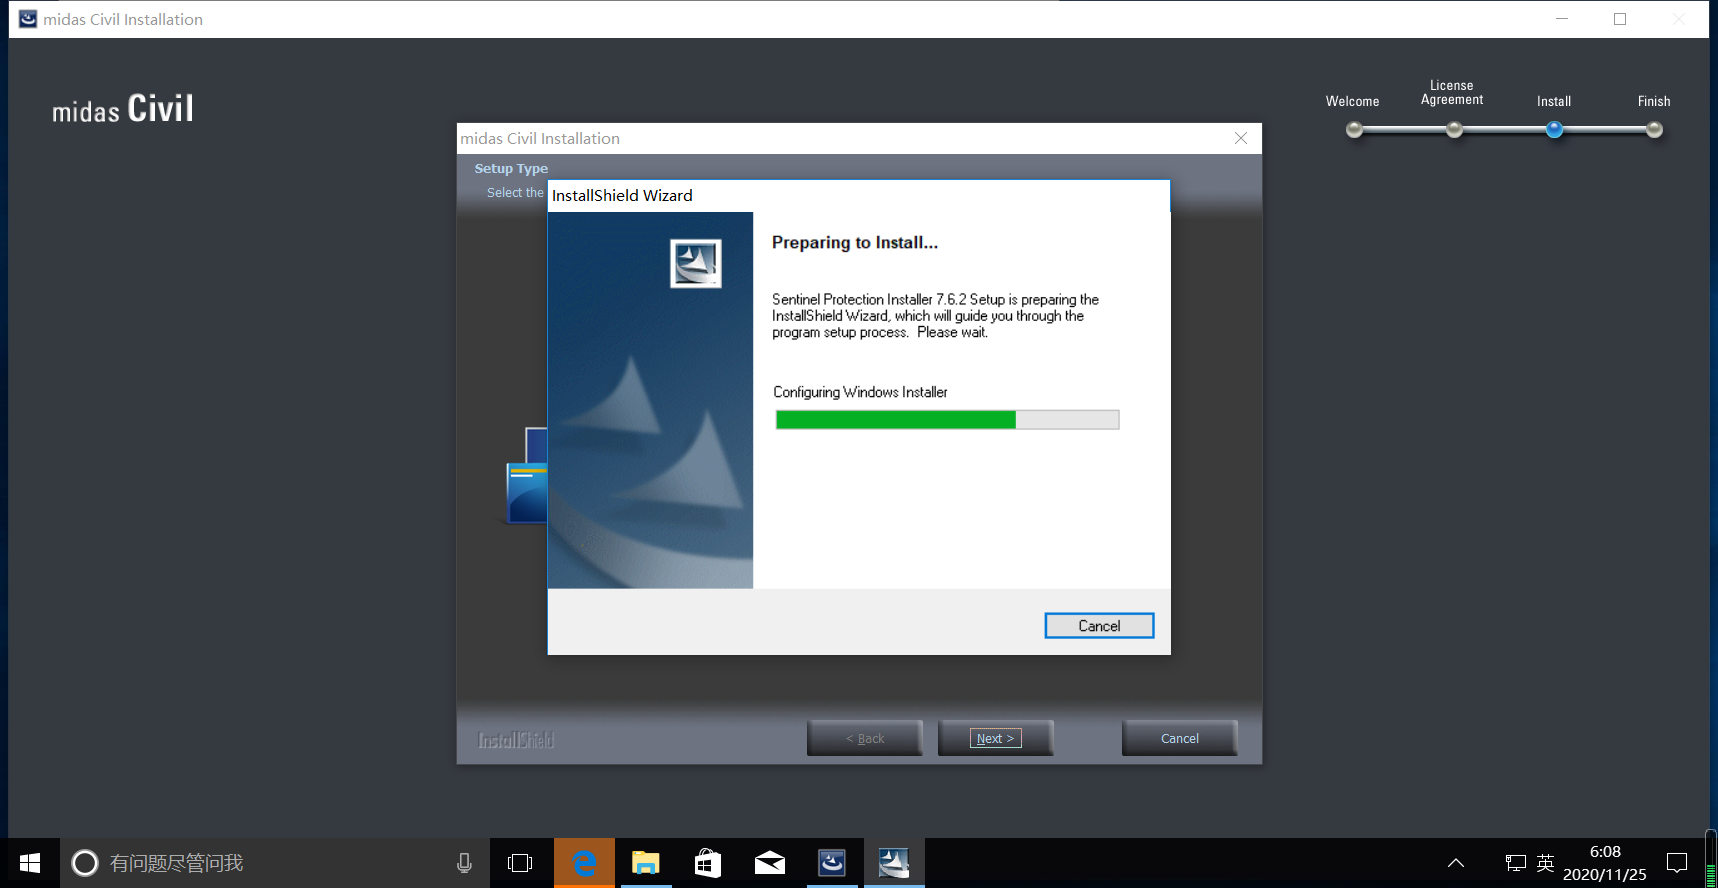Activate the Cortana microphone icon

[464, 863]
